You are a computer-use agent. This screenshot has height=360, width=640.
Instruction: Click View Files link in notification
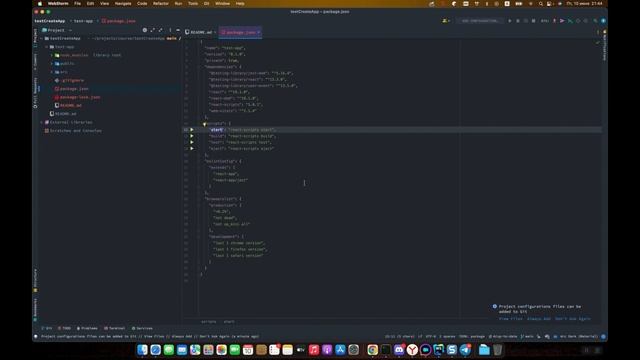511,319
